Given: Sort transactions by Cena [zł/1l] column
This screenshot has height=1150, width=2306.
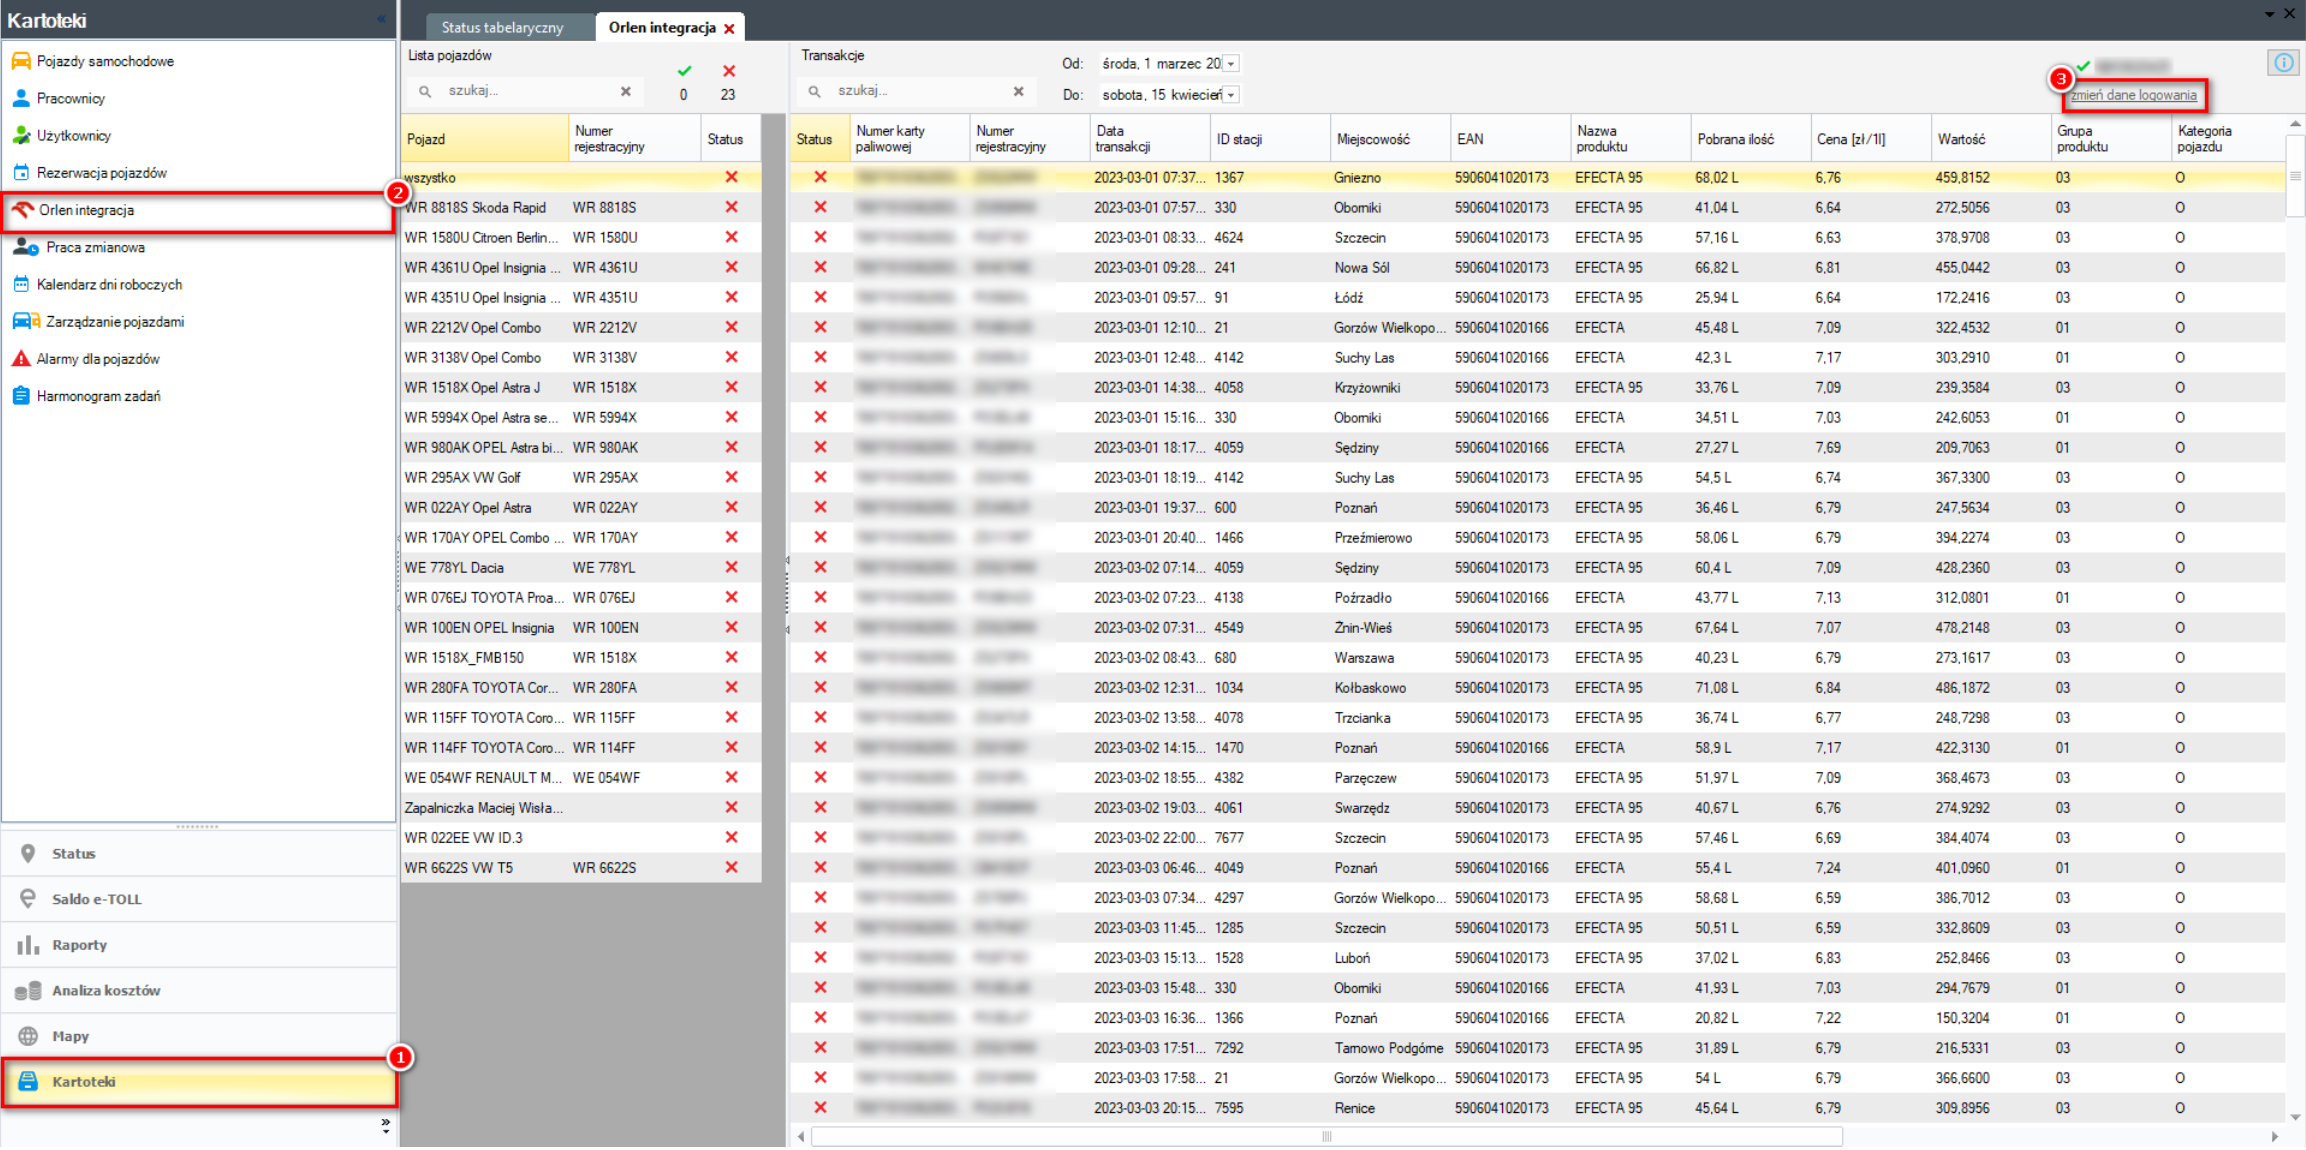Looking at the screenshot, I should pyautogui.click(x=1870, y=139).
